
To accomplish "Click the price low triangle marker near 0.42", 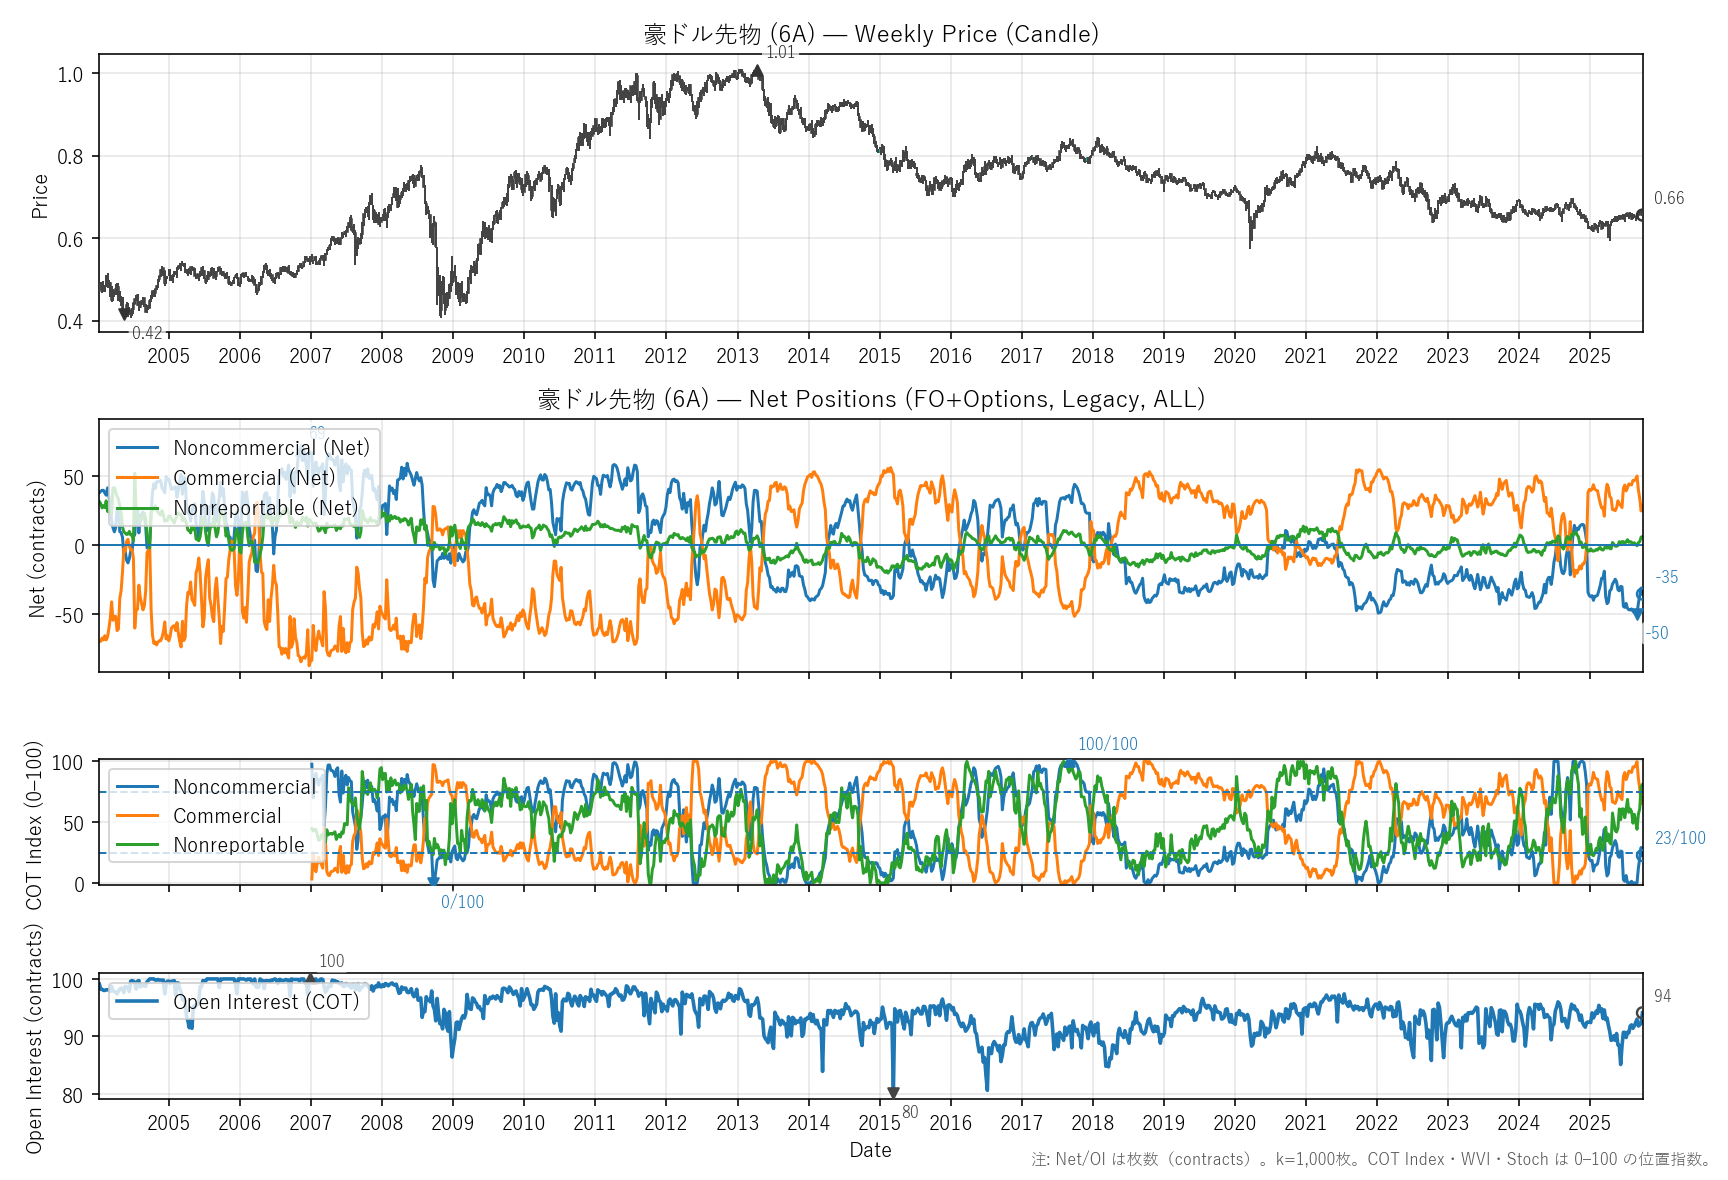I will (x=125, y=315).
